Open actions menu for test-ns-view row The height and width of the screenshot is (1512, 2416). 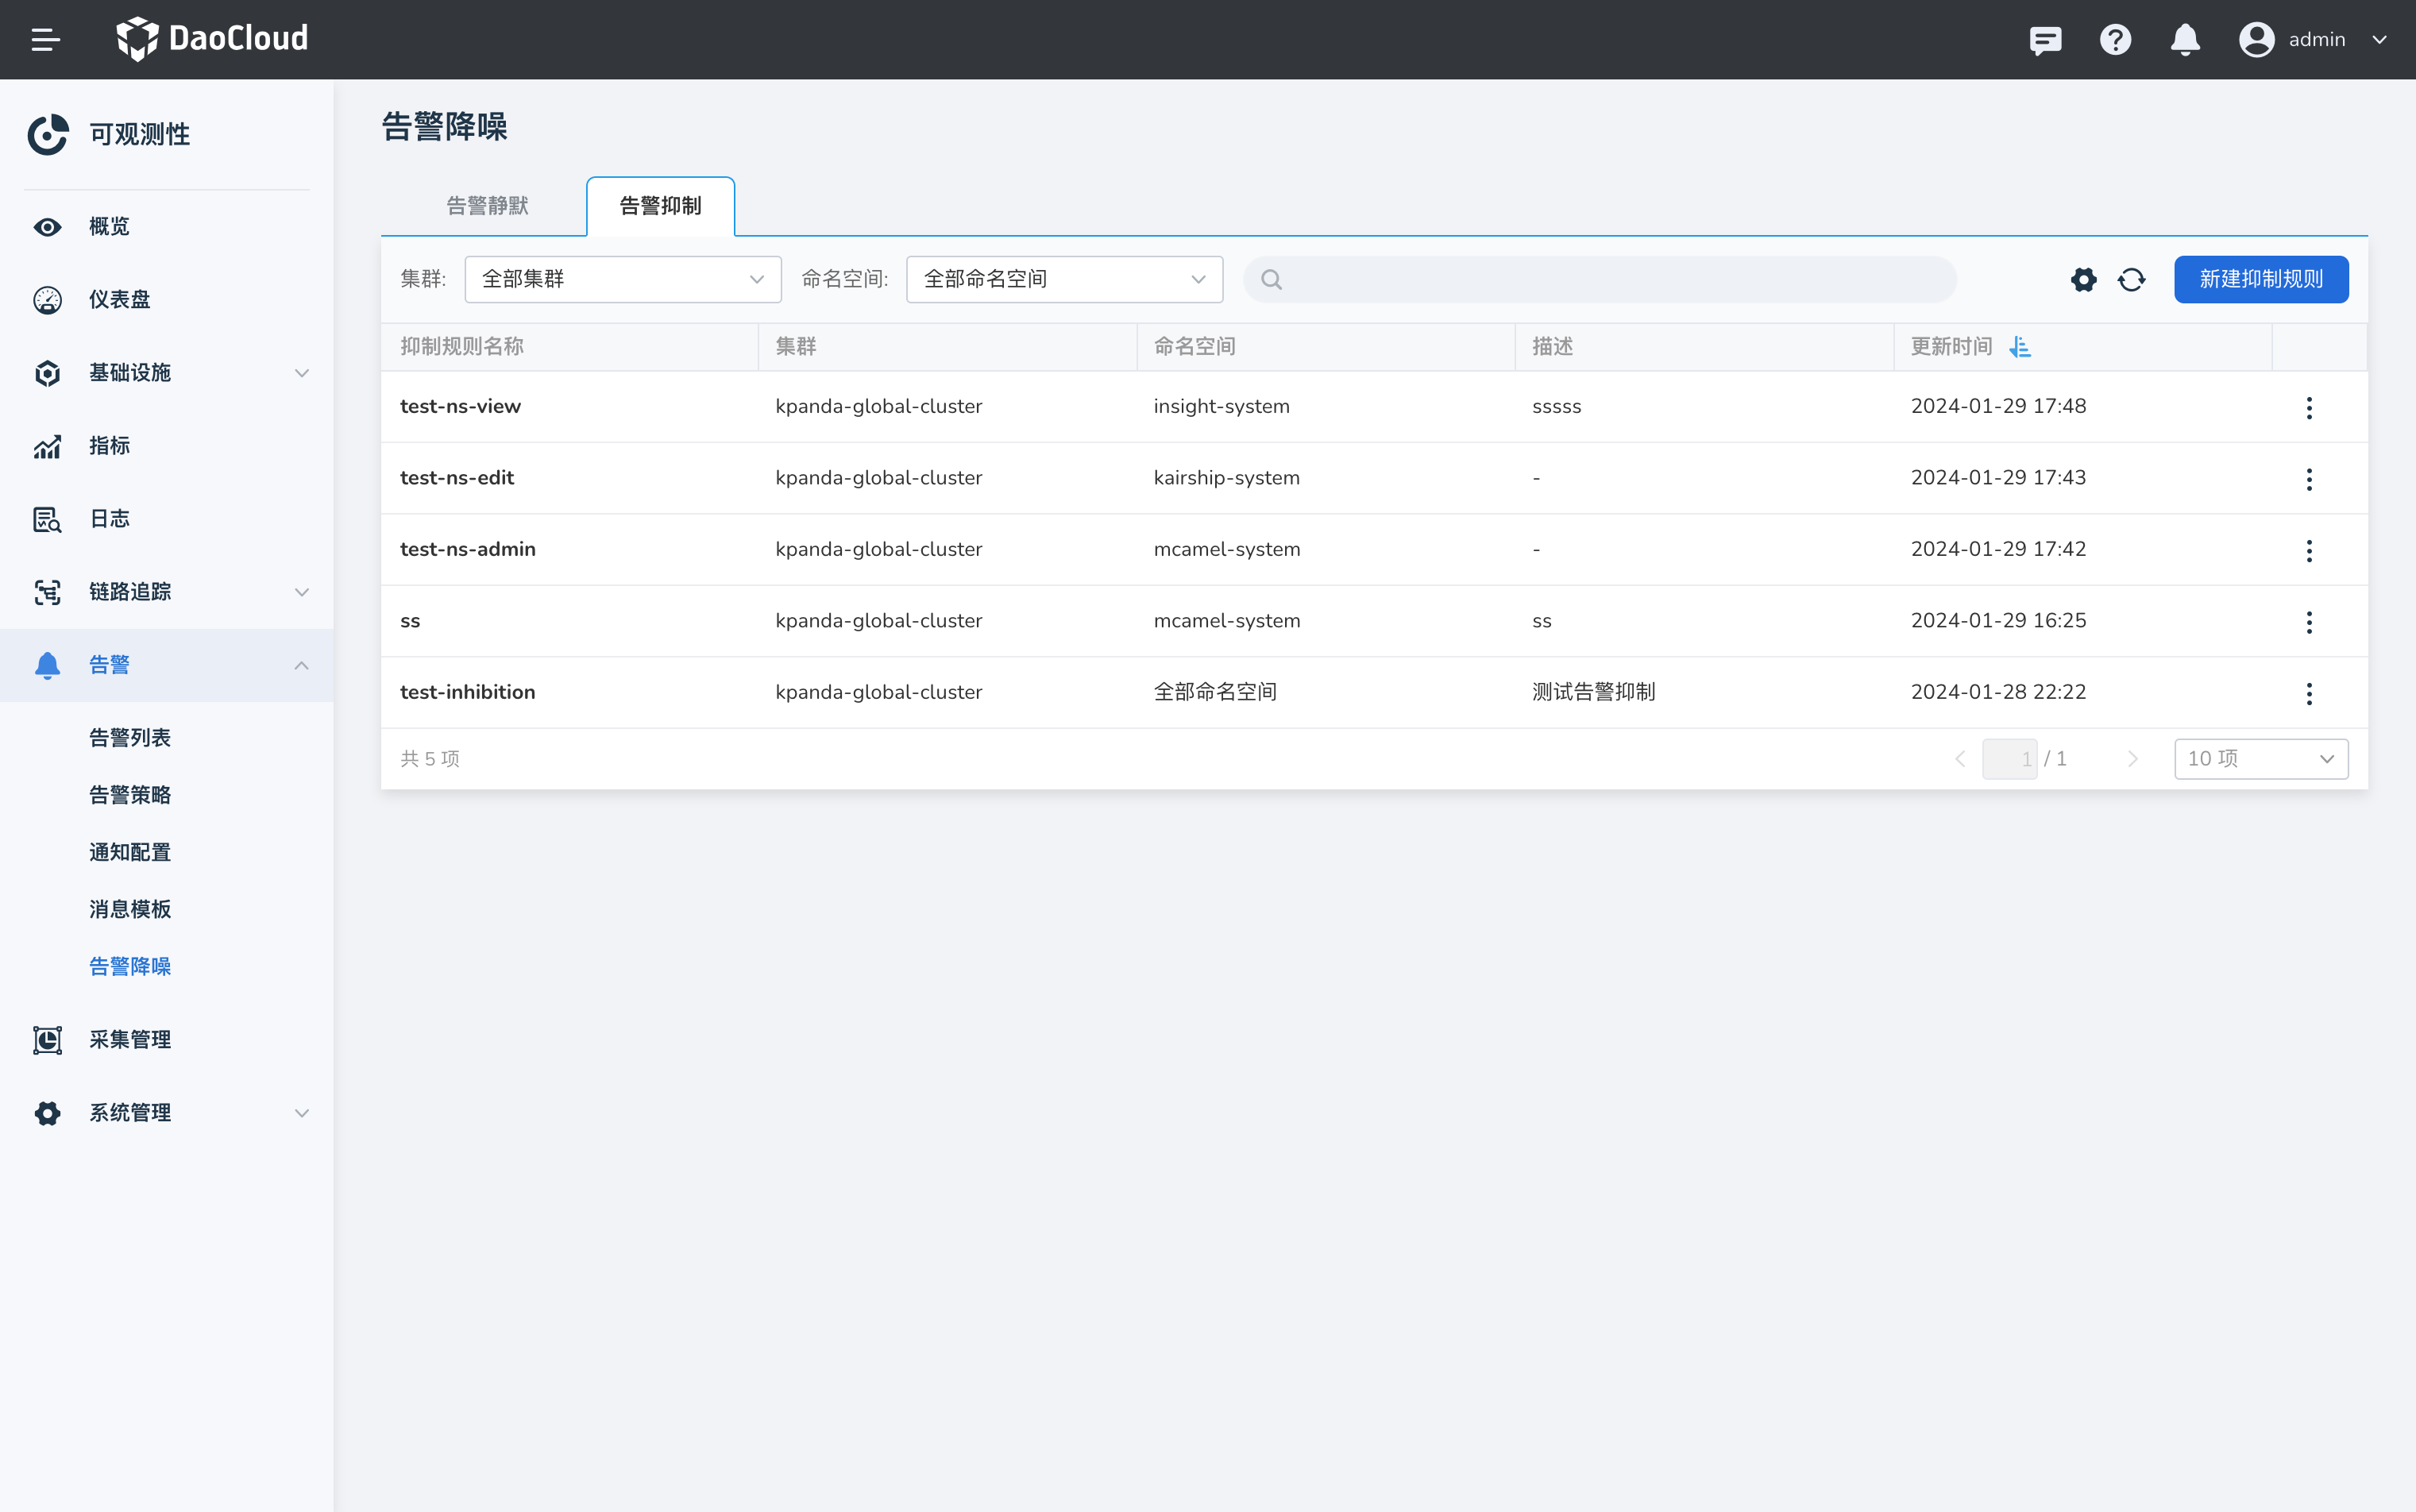point(2309,407)
